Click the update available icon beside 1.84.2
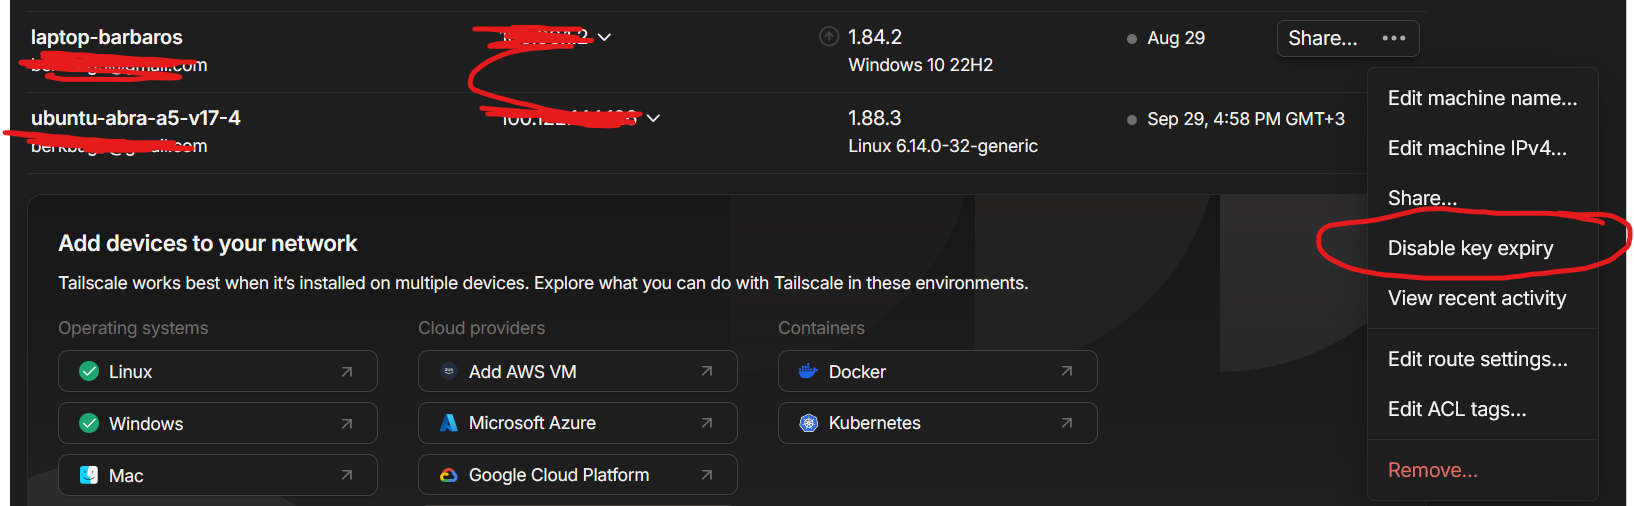This screenshot has height=506, width=1634. click(829, 37)
